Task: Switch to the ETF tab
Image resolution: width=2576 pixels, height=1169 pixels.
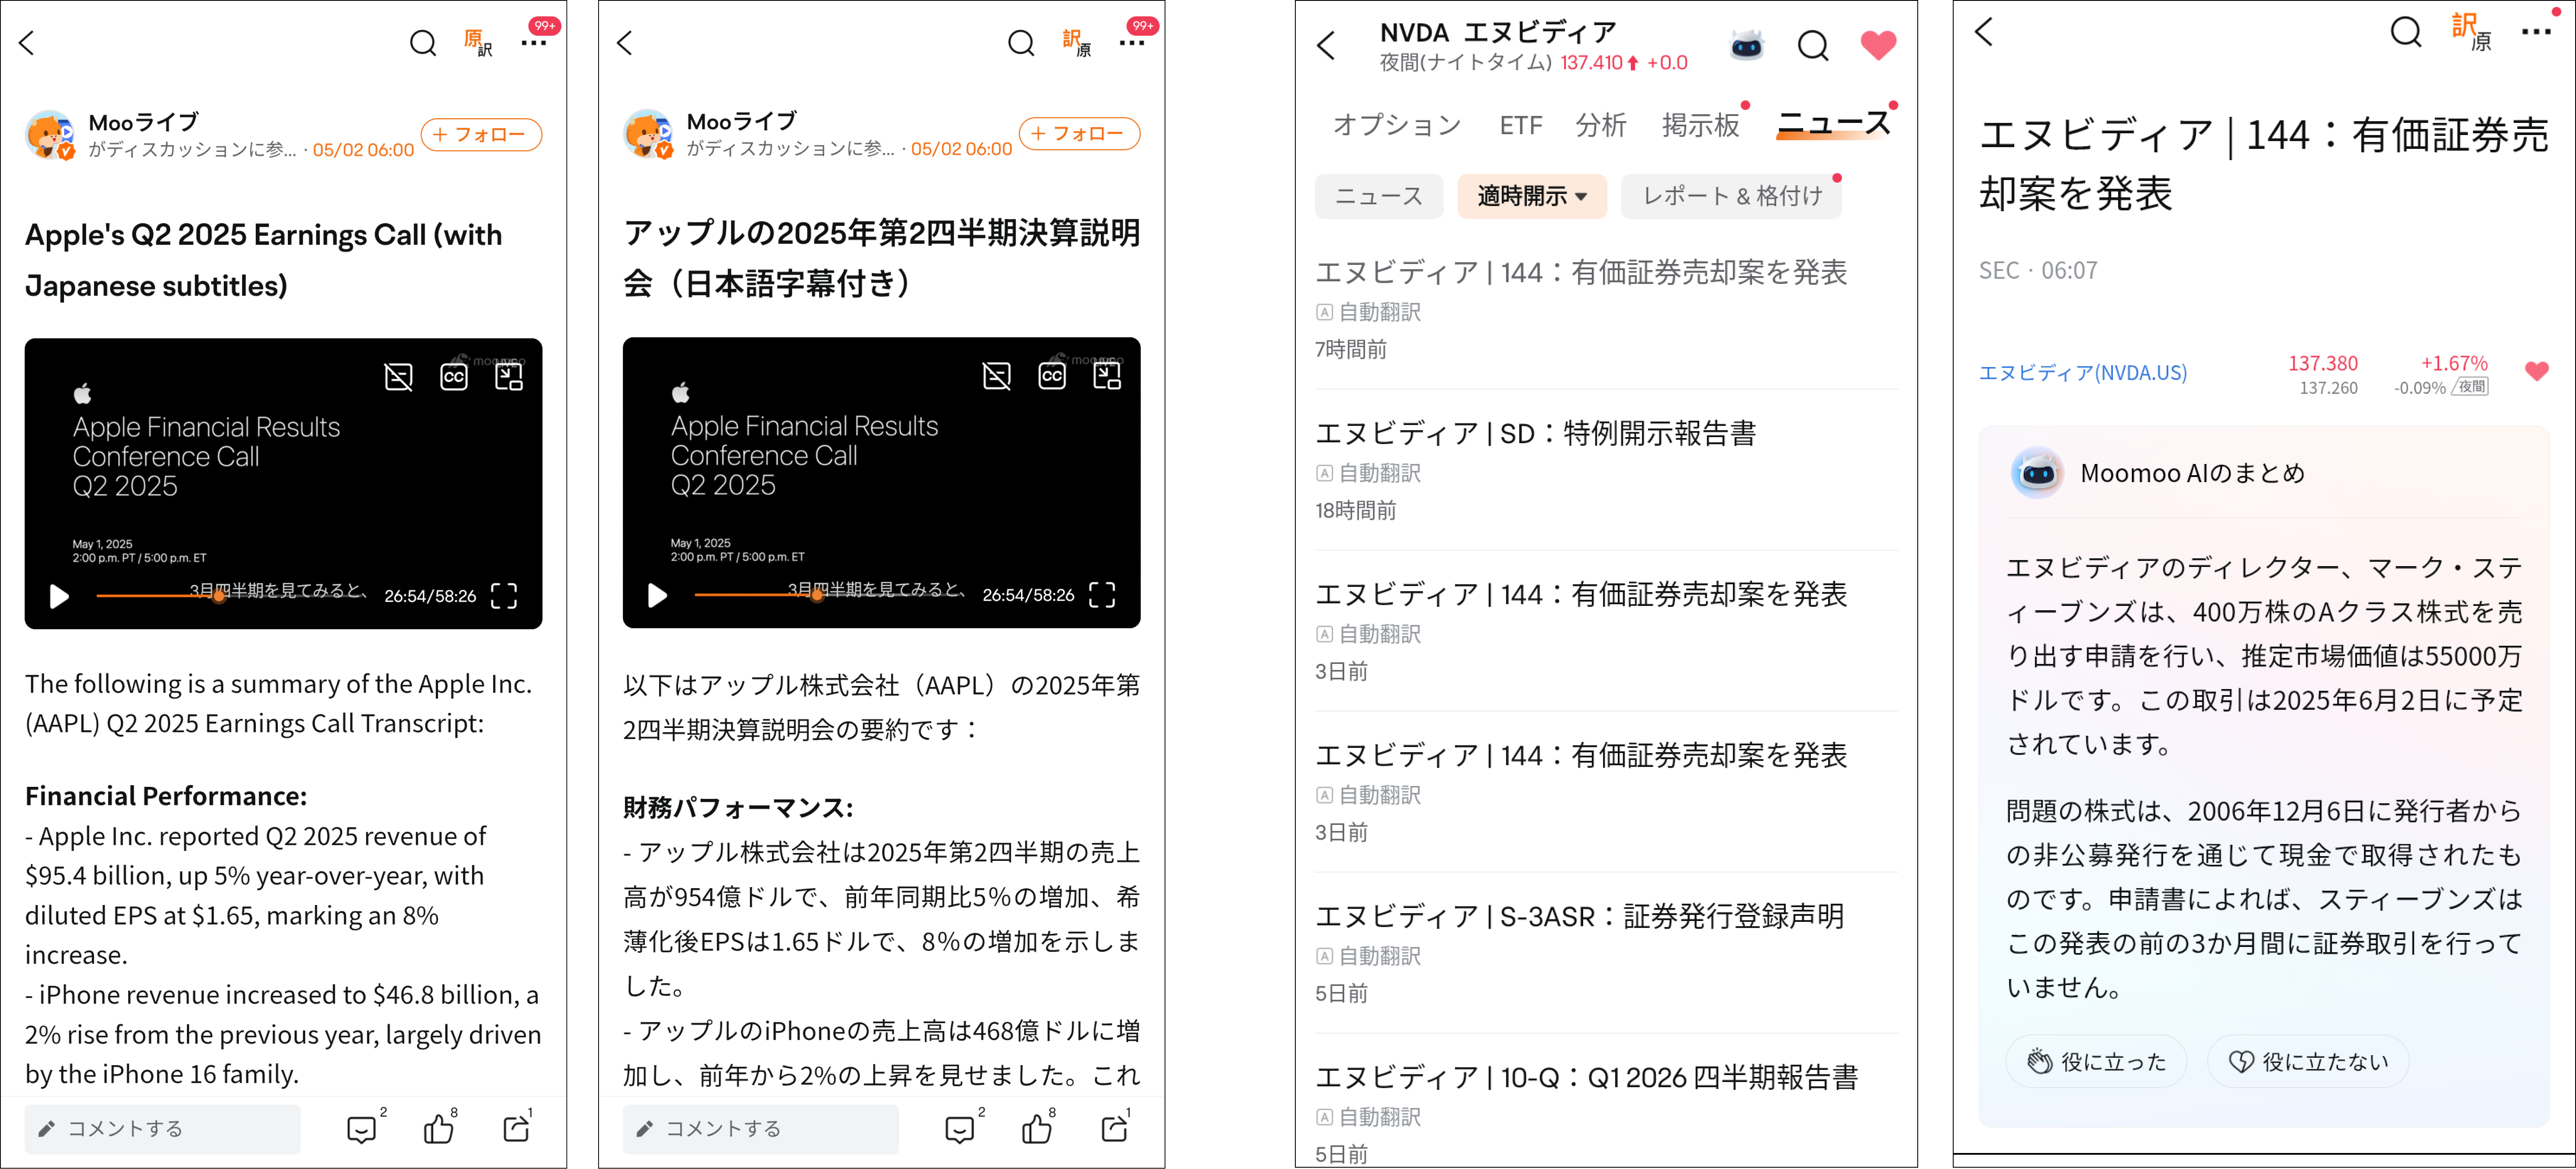Action: tap(1521, 125)
